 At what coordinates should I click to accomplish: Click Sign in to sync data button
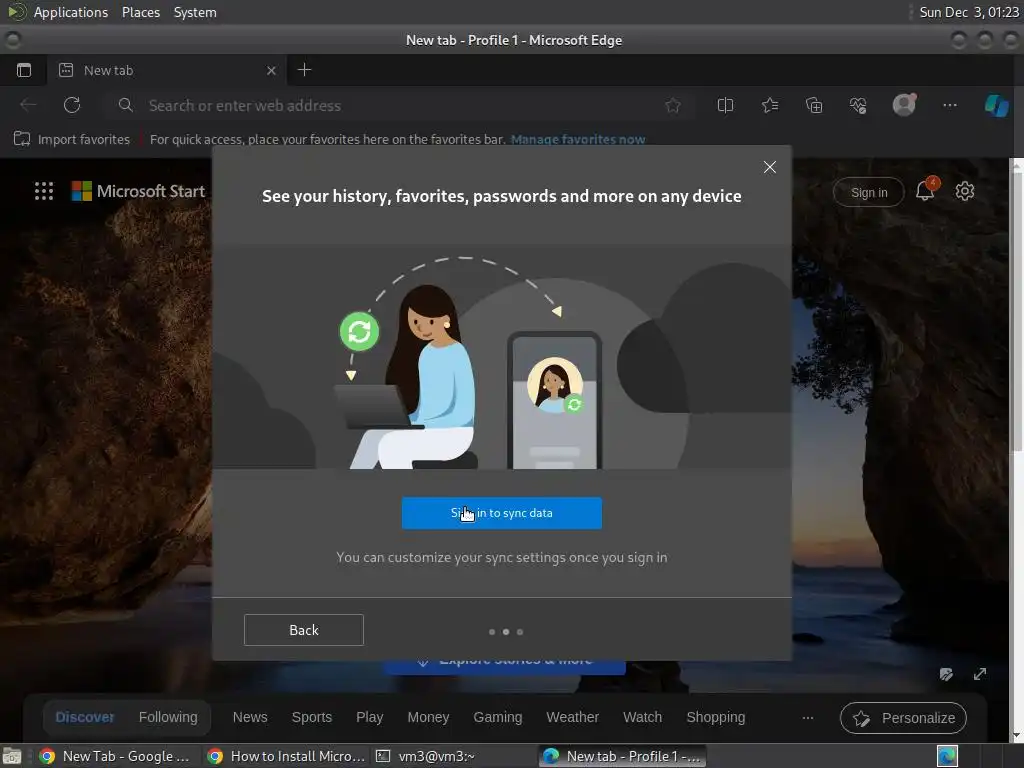(x=502, y=513)
